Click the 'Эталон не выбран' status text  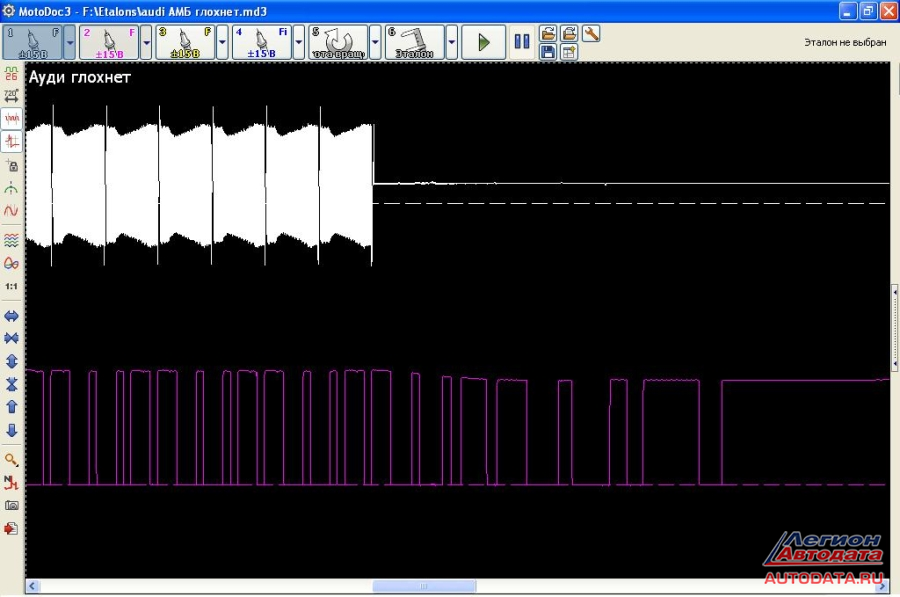[x=845, y=42]
